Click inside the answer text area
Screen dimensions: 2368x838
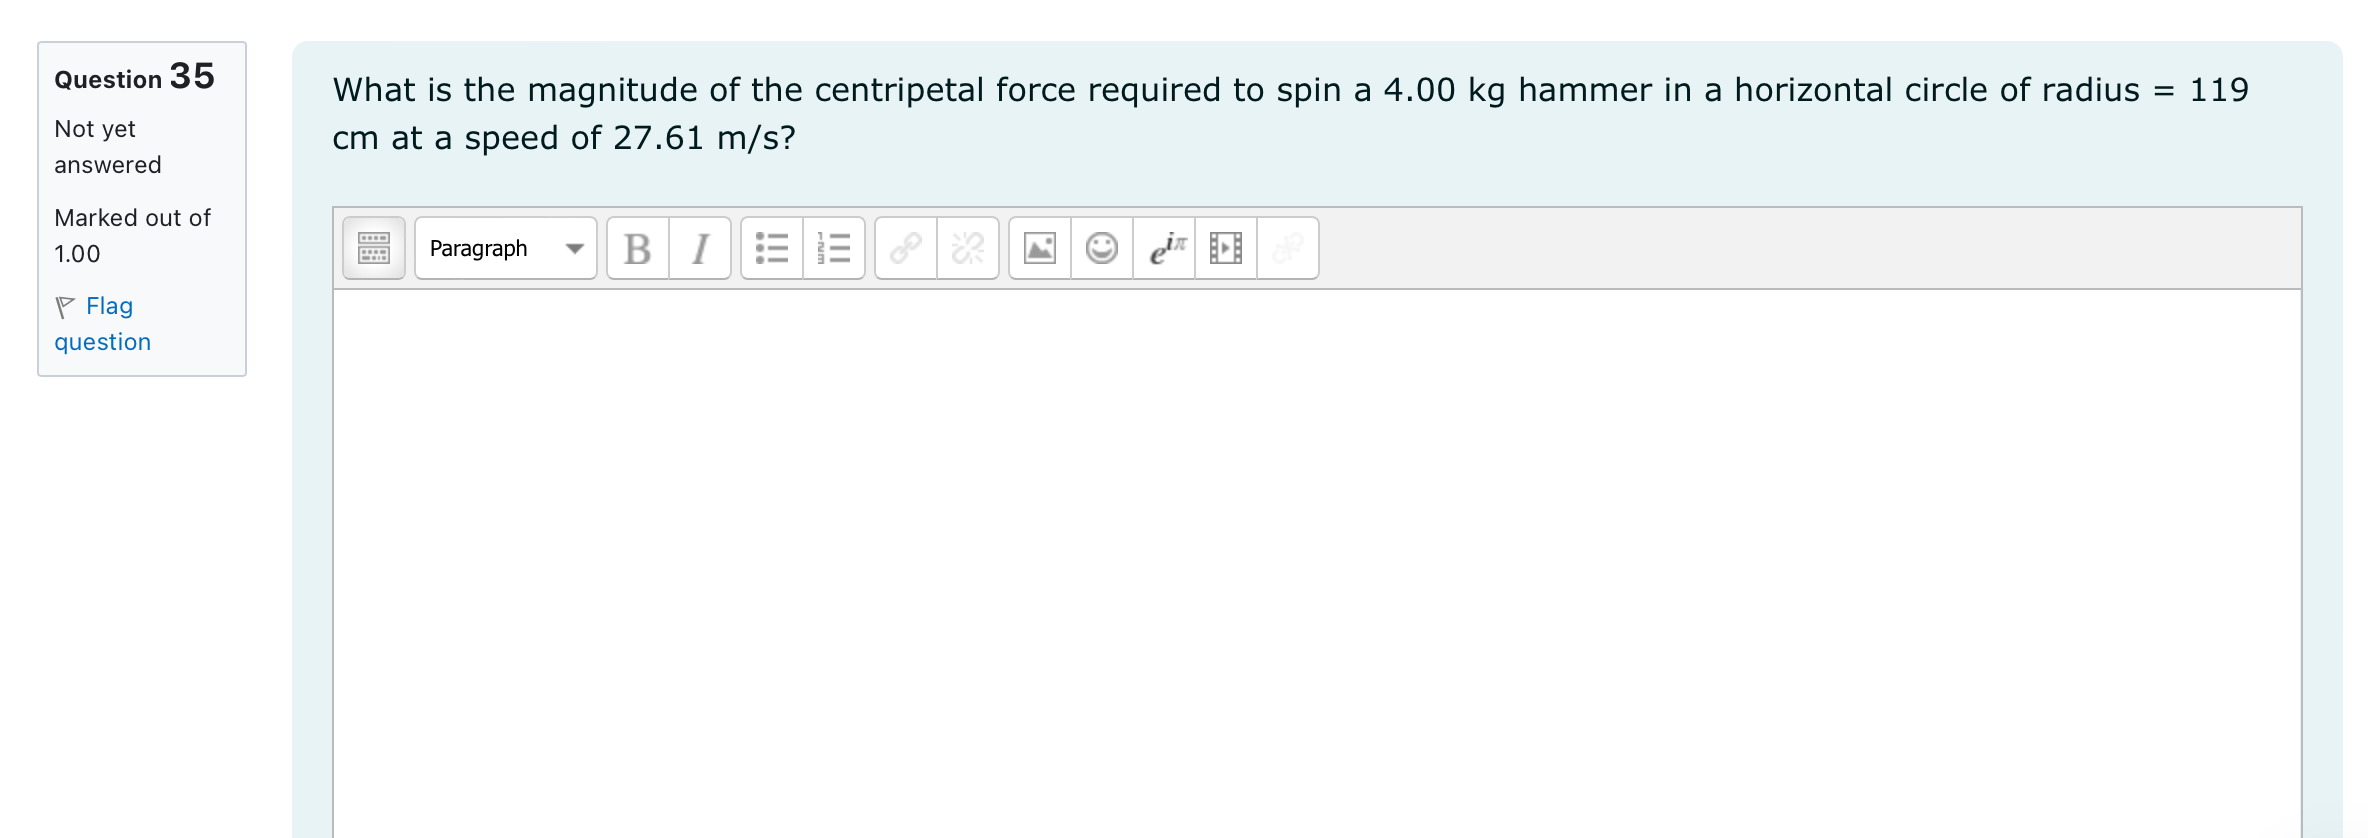pyautogui.click(x=1300, y=550)
